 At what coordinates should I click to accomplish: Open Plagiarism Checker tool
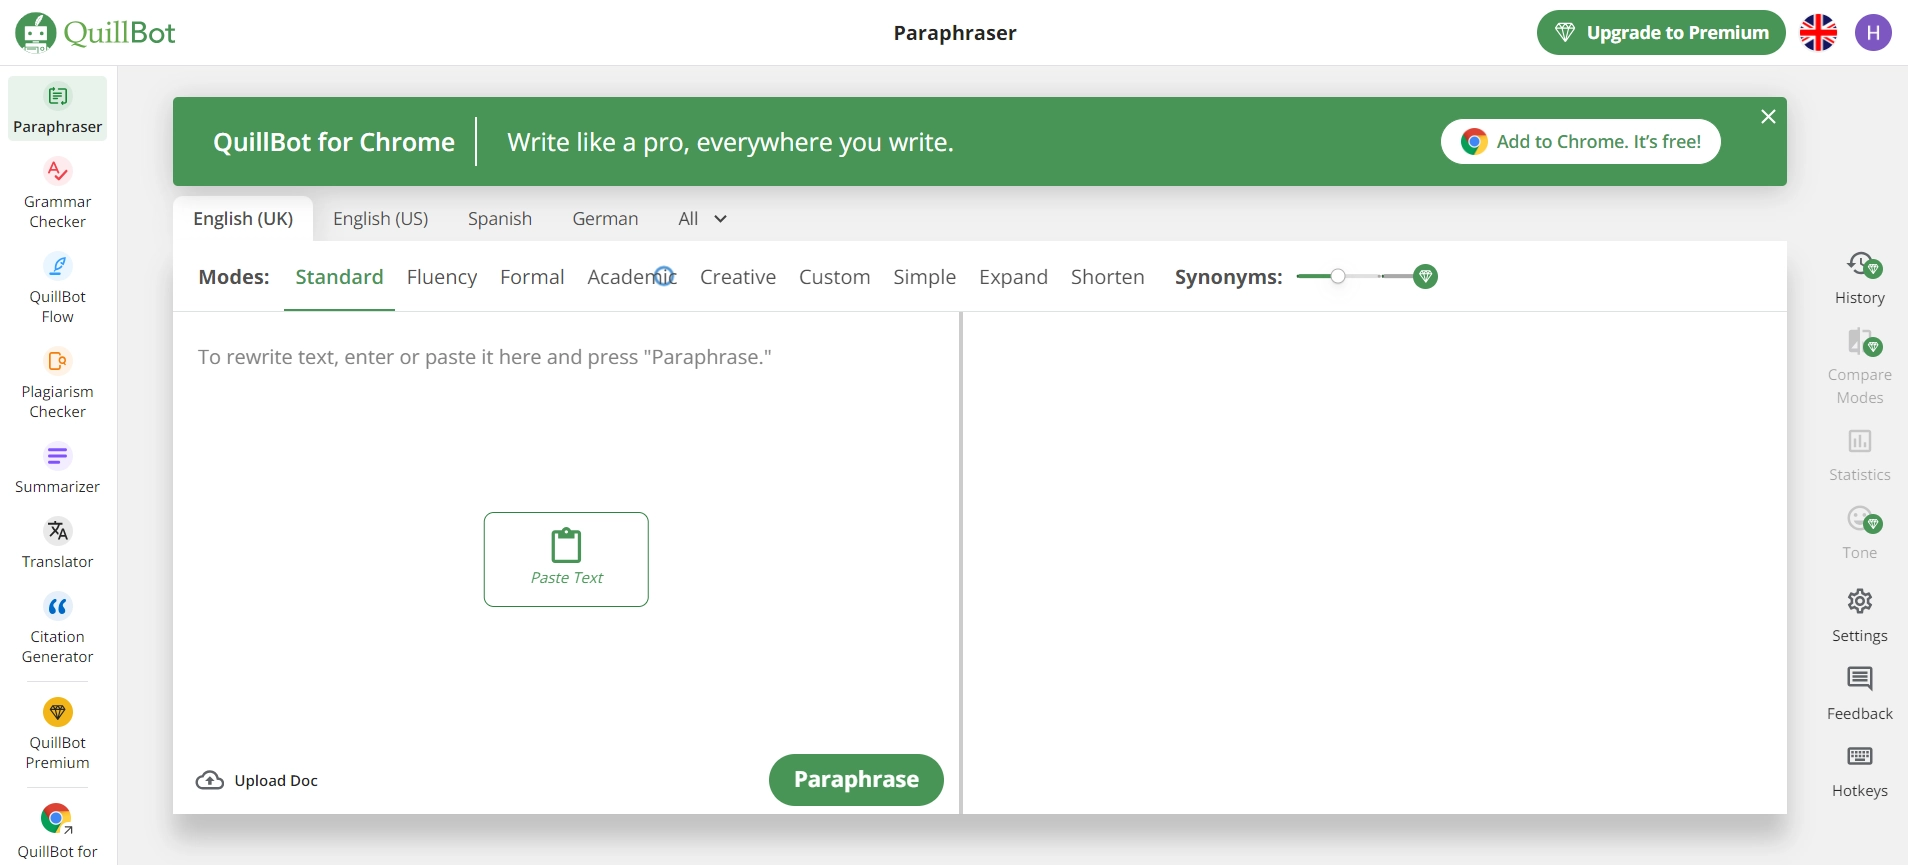[58, 384]
